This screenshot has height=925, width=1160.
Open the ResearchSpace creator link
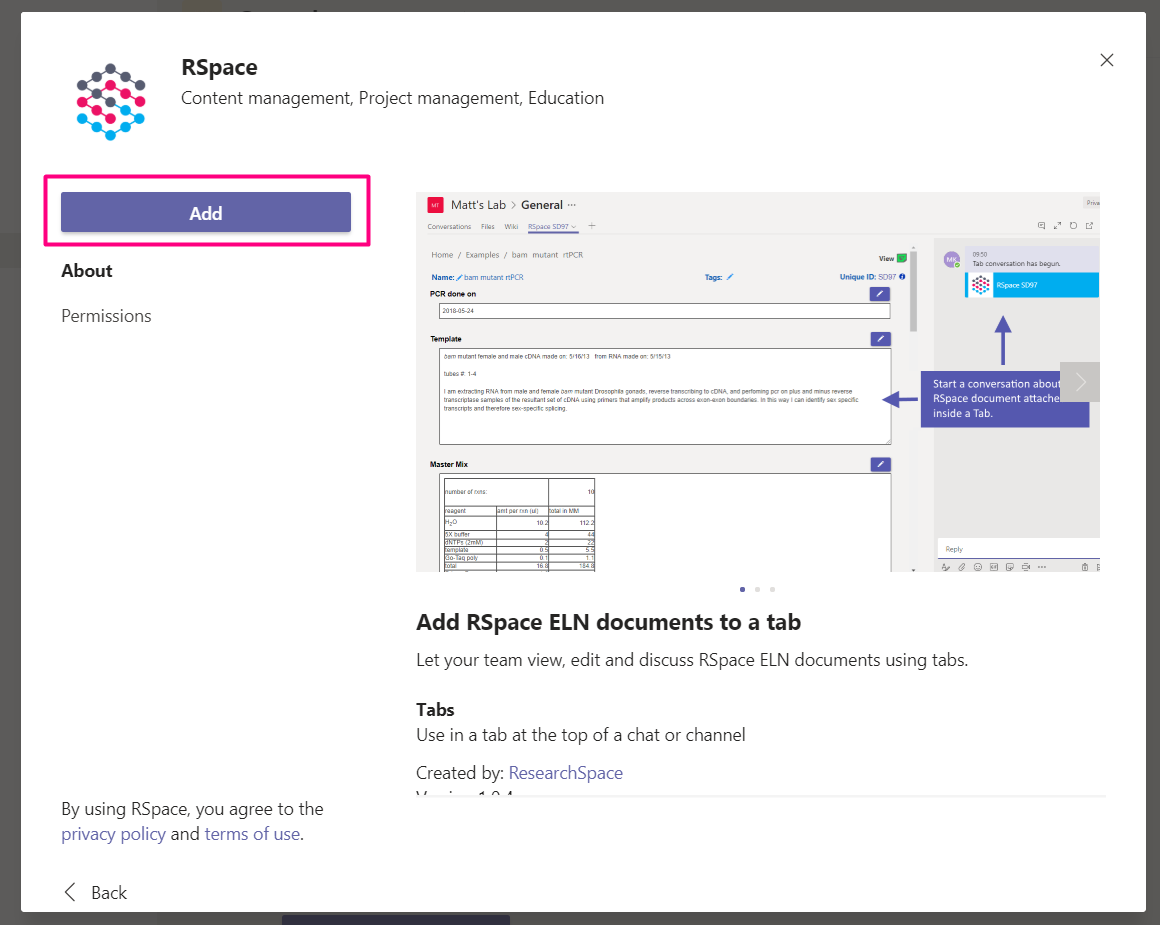[x=566, y=773]
